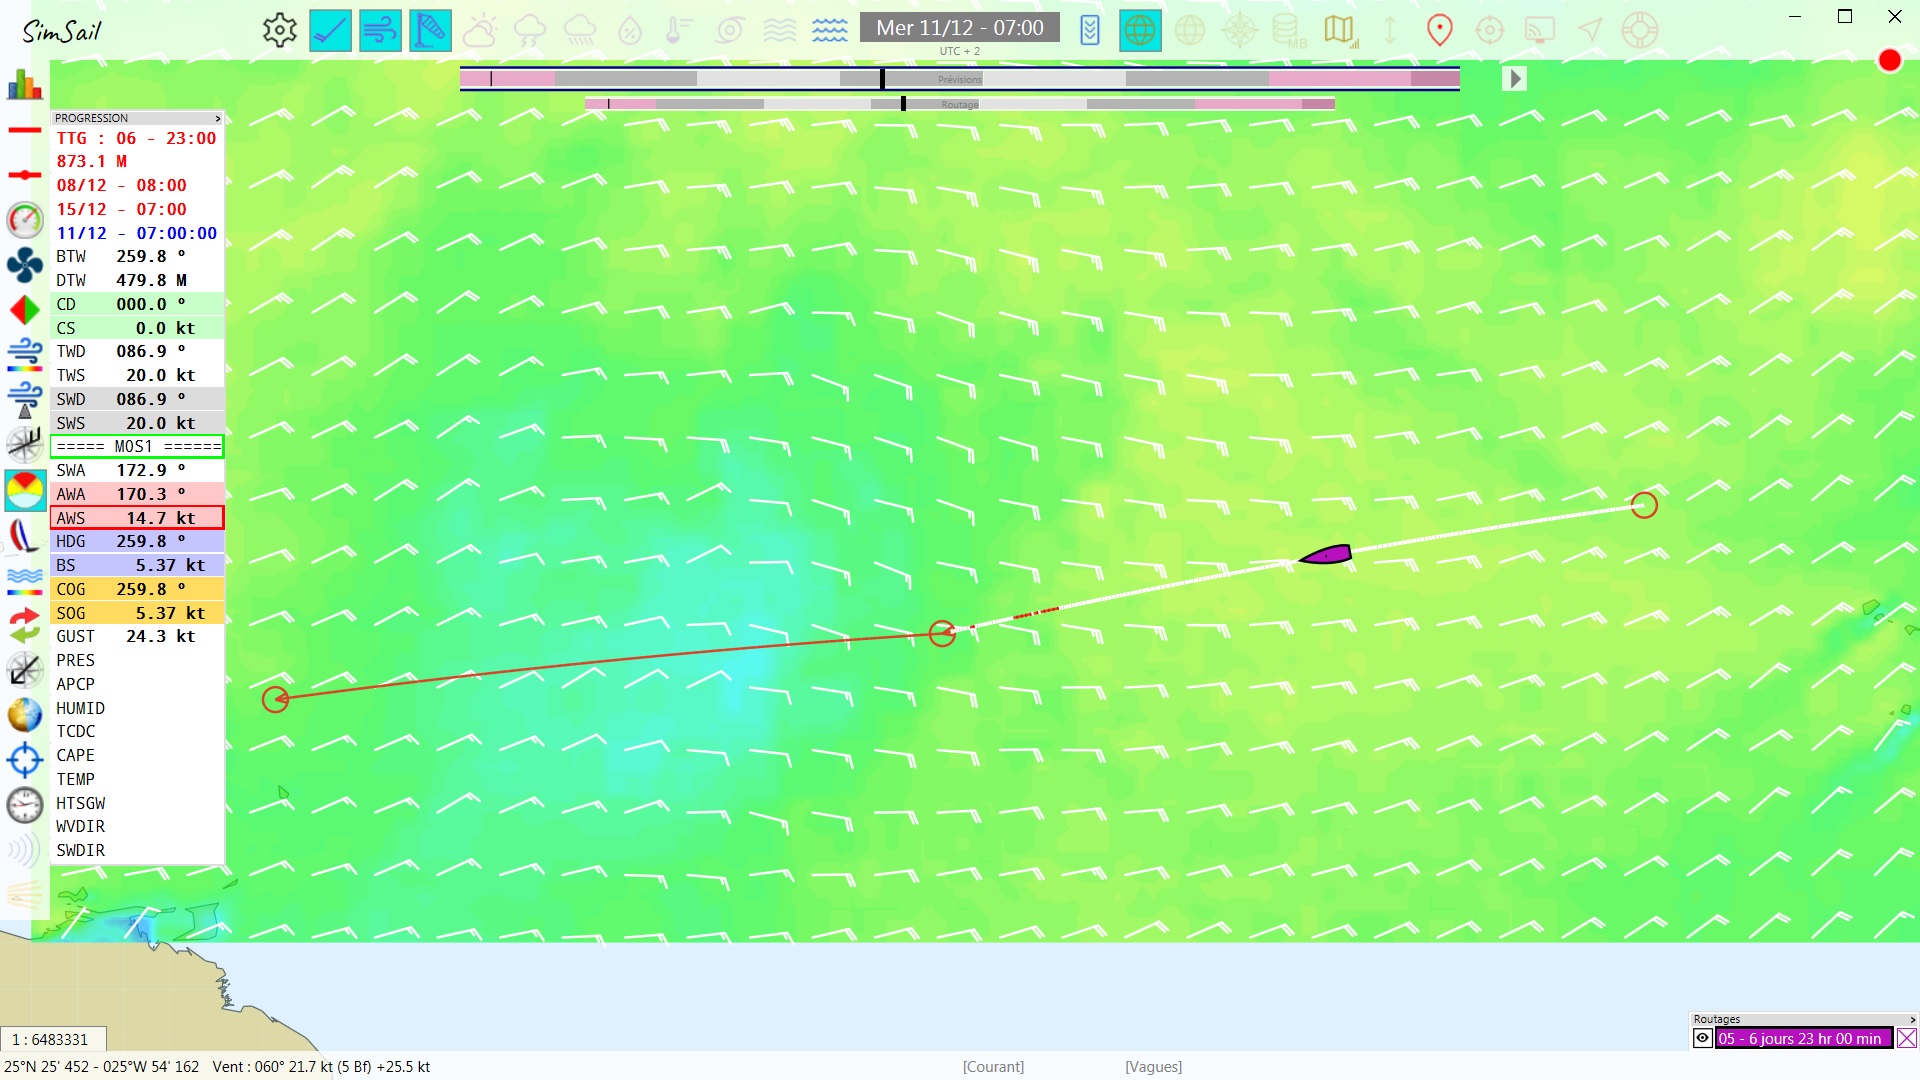Viewport: 1920px width, 1080px height.
Task: Enable the waves layer icon
Action: click(x=829, y=30)
